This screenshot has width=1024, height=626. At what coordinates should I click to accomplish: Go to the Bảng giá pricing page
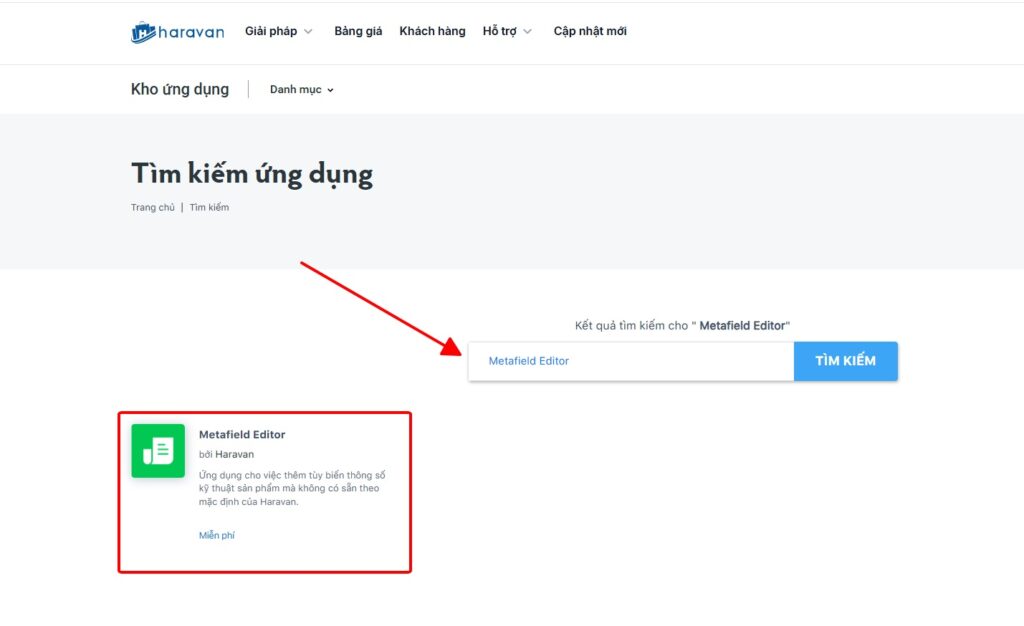pos(358,31)
